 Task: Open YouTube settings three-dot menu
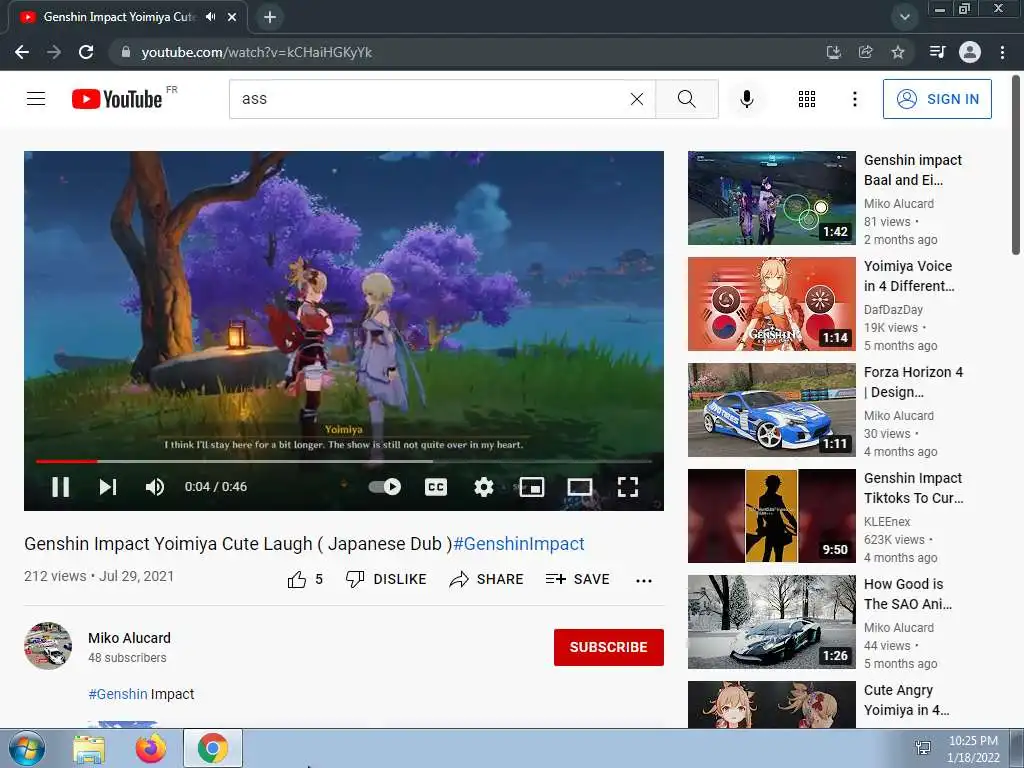(x=854, y=99)
